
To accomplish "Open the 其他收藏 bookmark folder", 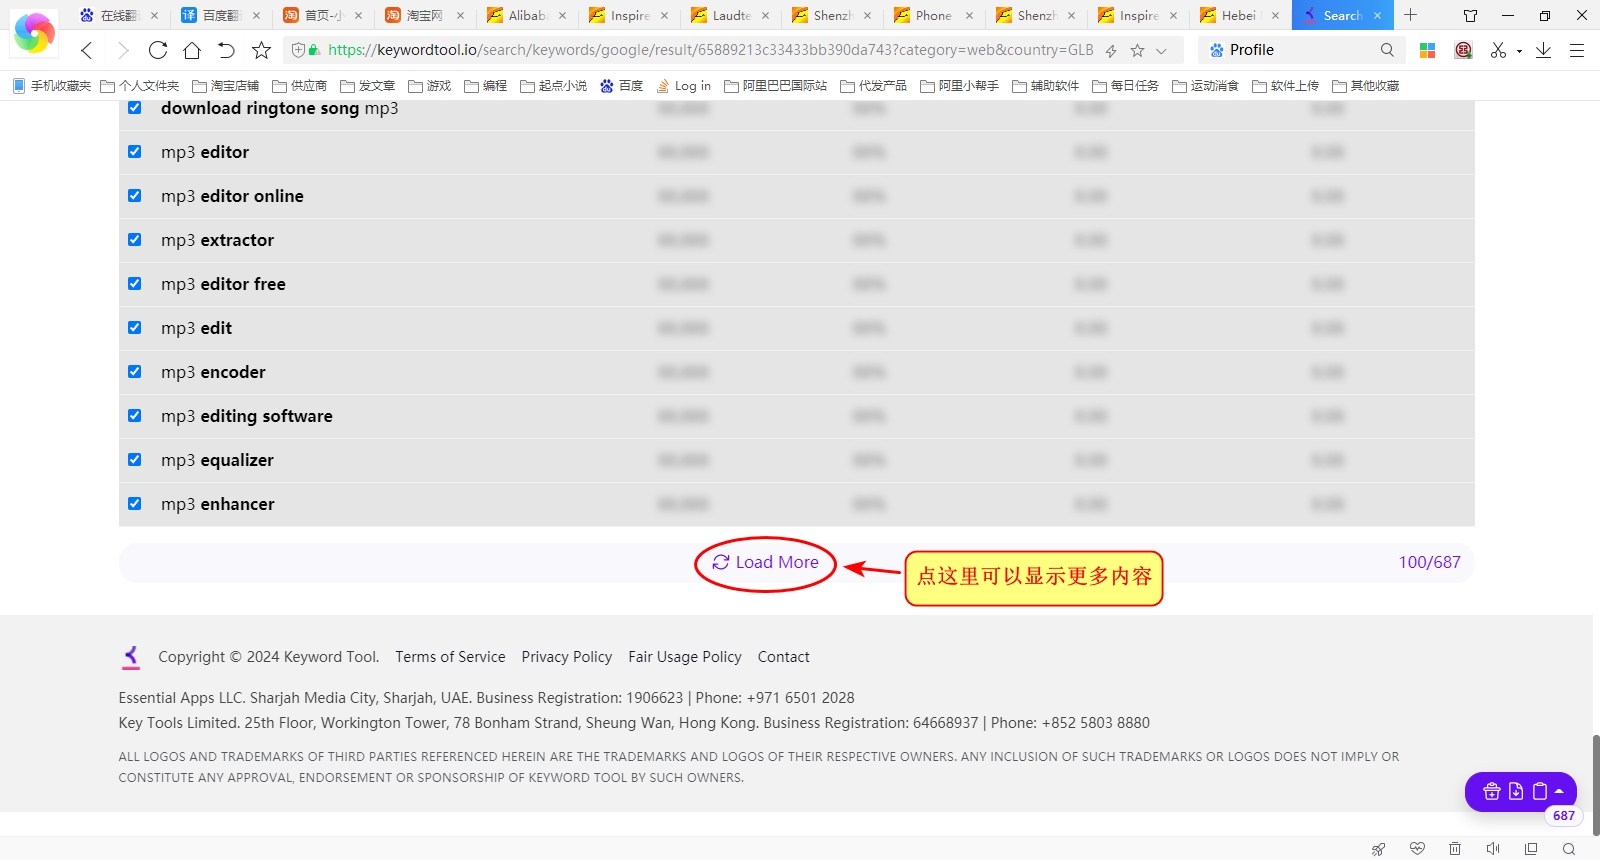I will coord(1366,86).
